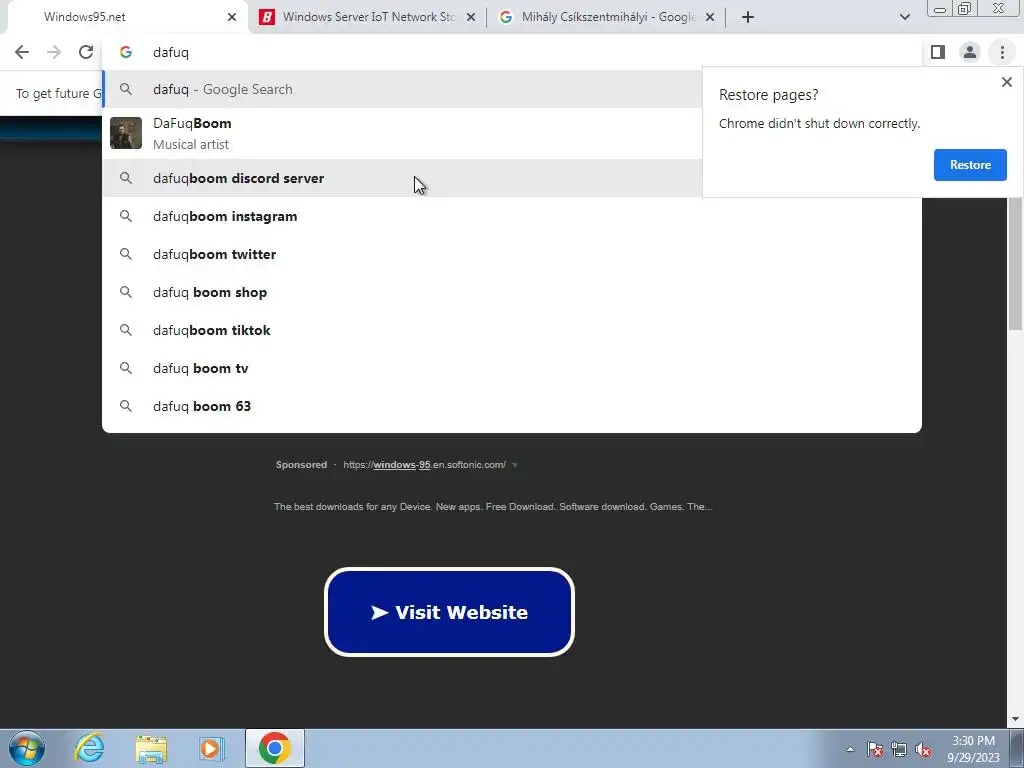Open the profile avatar menu
1024x768 pixels.
tap(970, 52)
